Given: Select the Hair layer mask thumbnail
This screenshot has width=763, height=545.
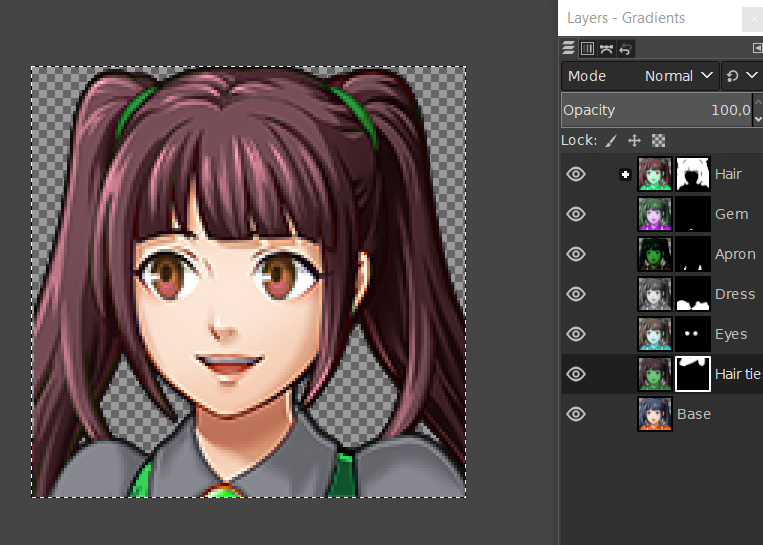Looking at the screenshot, I should [693, 174].
